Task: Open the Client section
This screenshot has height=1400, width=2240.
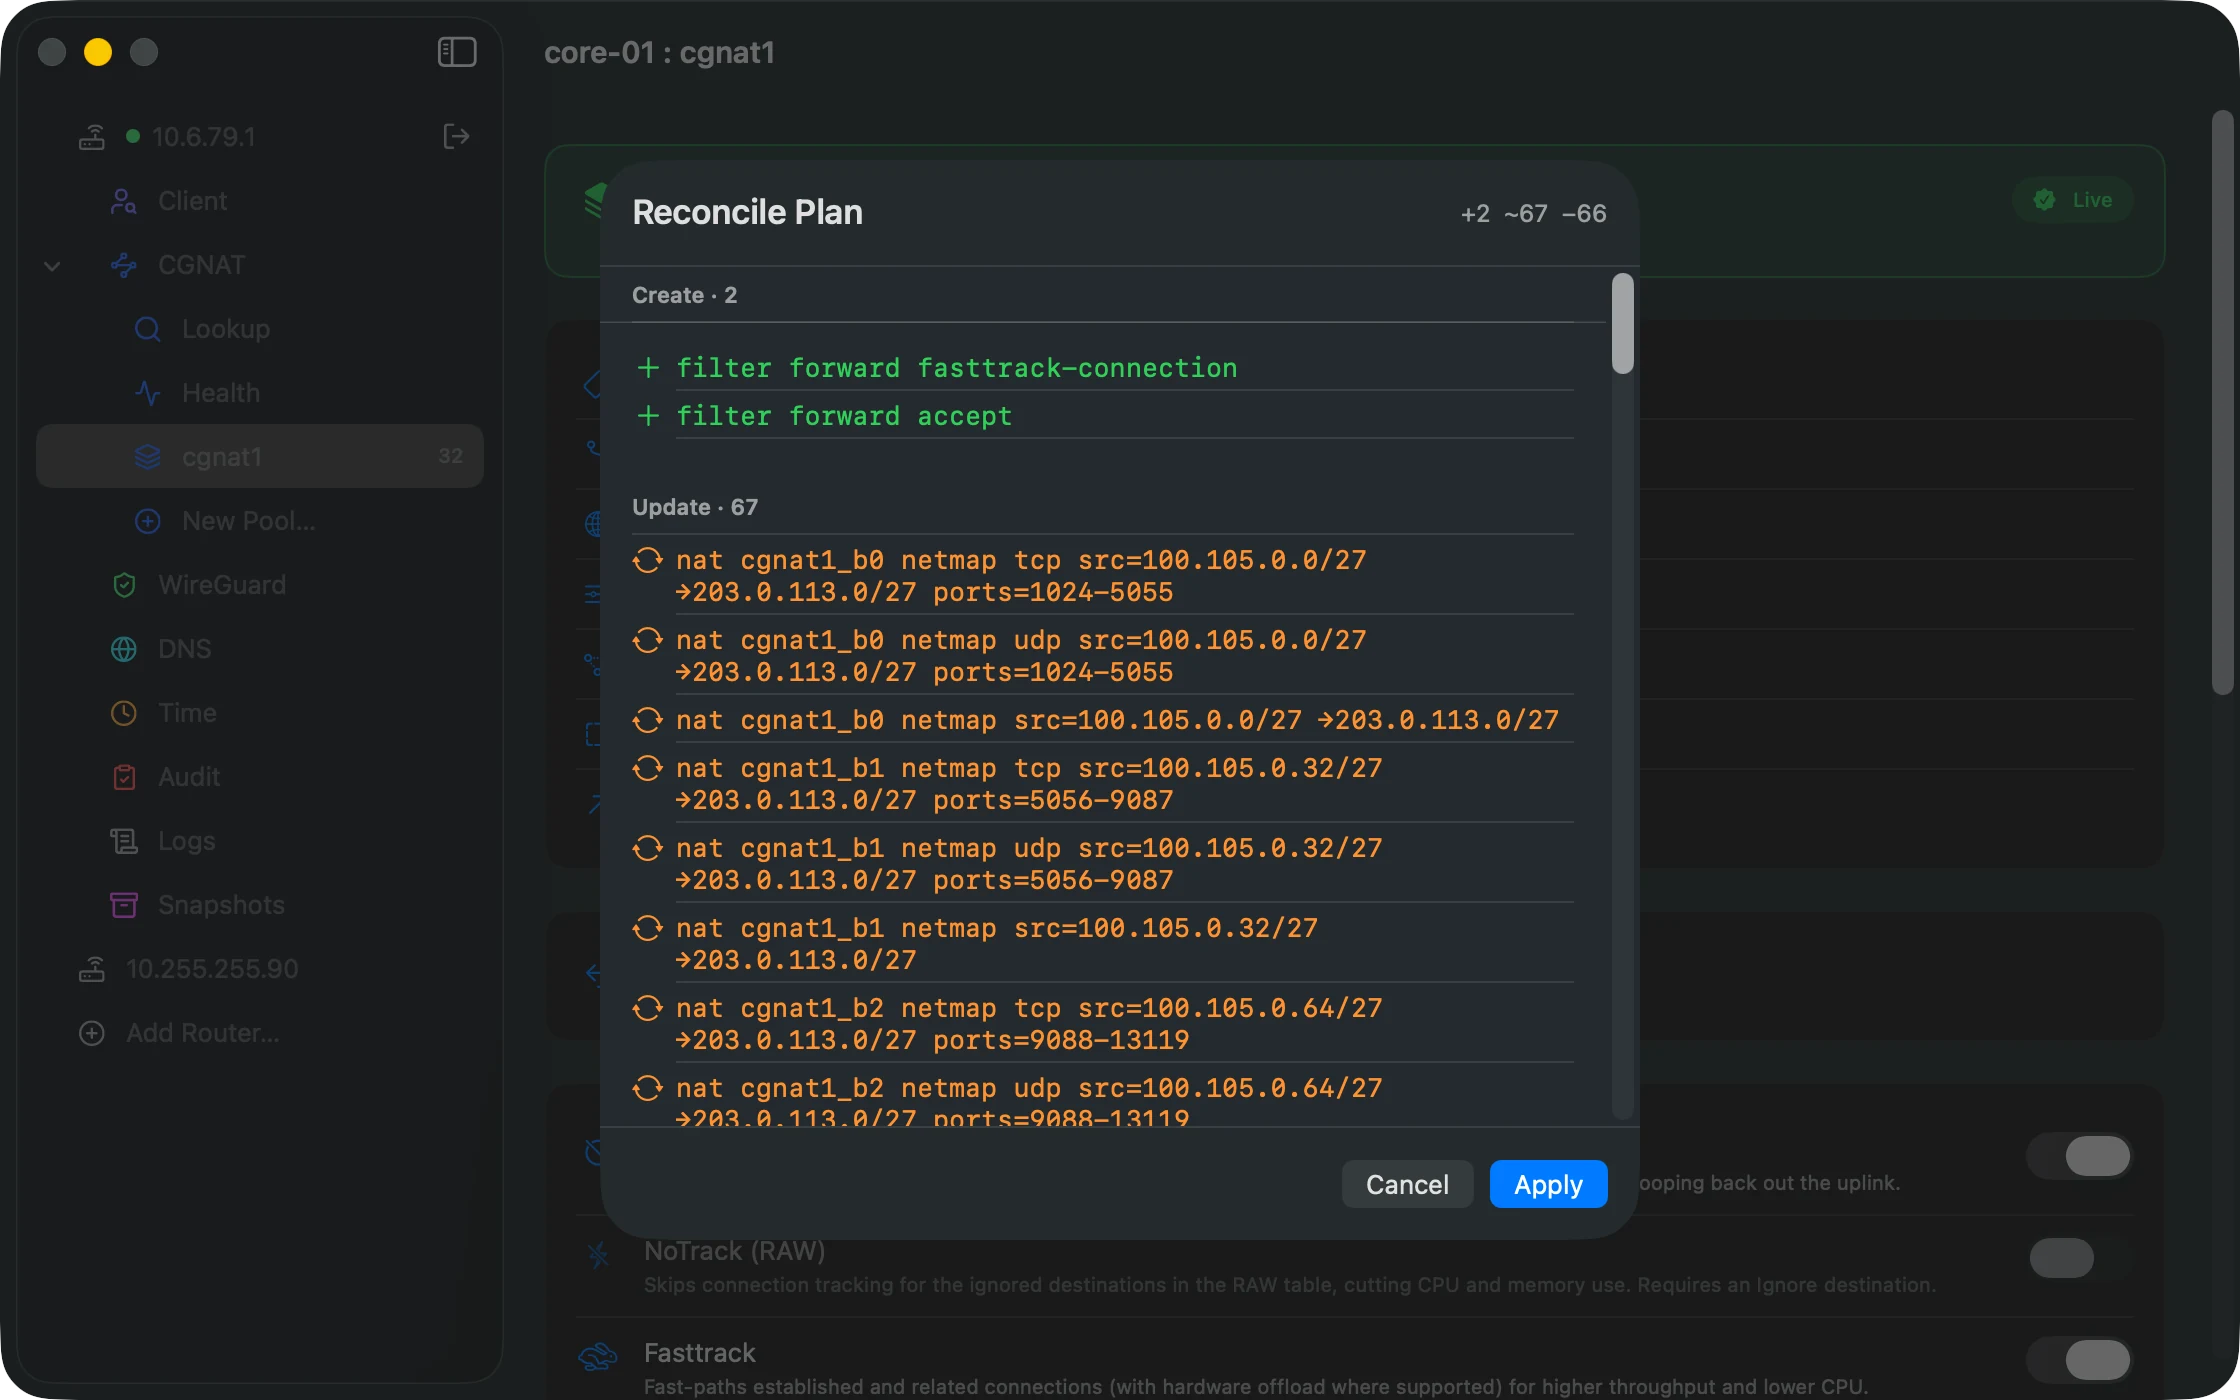Action: click(260, 201)
